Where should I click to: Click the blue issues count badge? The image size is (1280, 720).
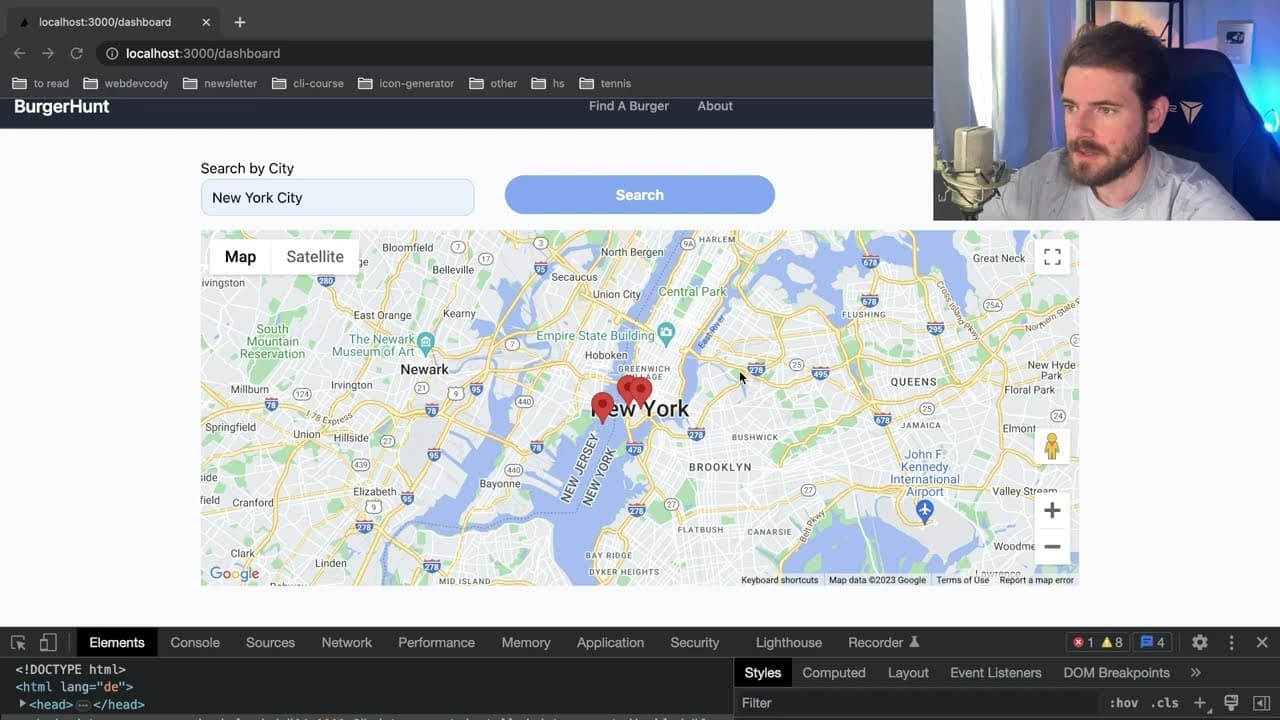(x=1153, y=643)
